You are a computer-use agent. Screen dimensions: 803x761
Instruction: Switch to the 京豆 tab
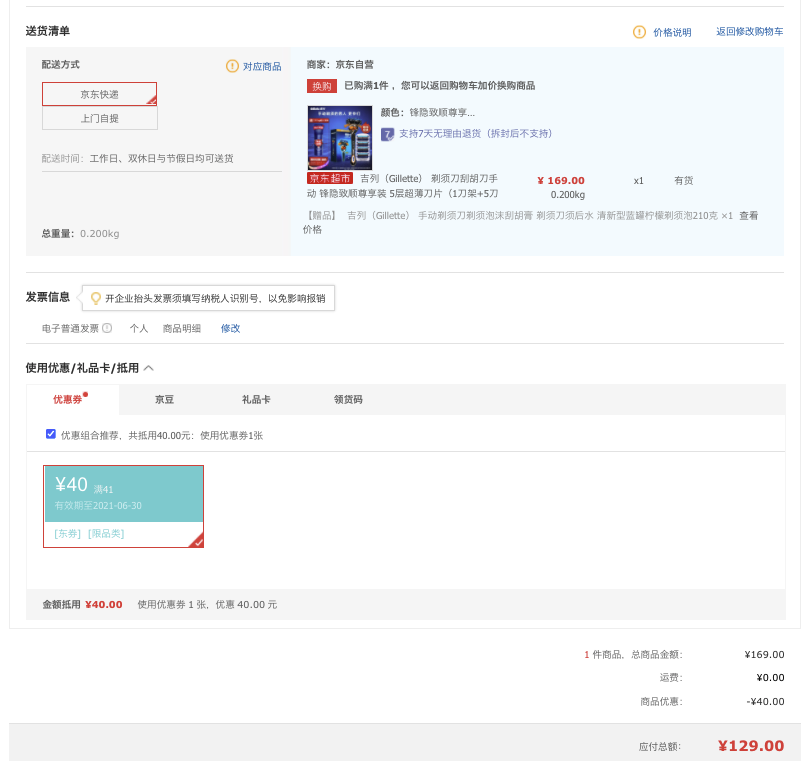pyautogui.click(x=164, y=399)
